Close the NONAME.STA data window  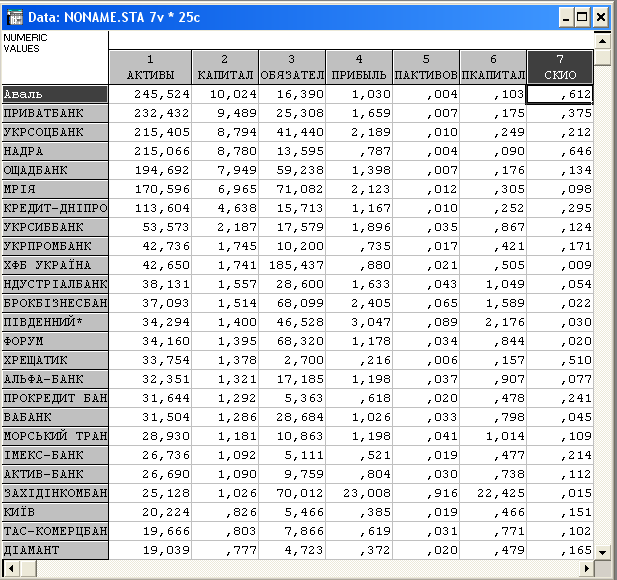(601, 17)
